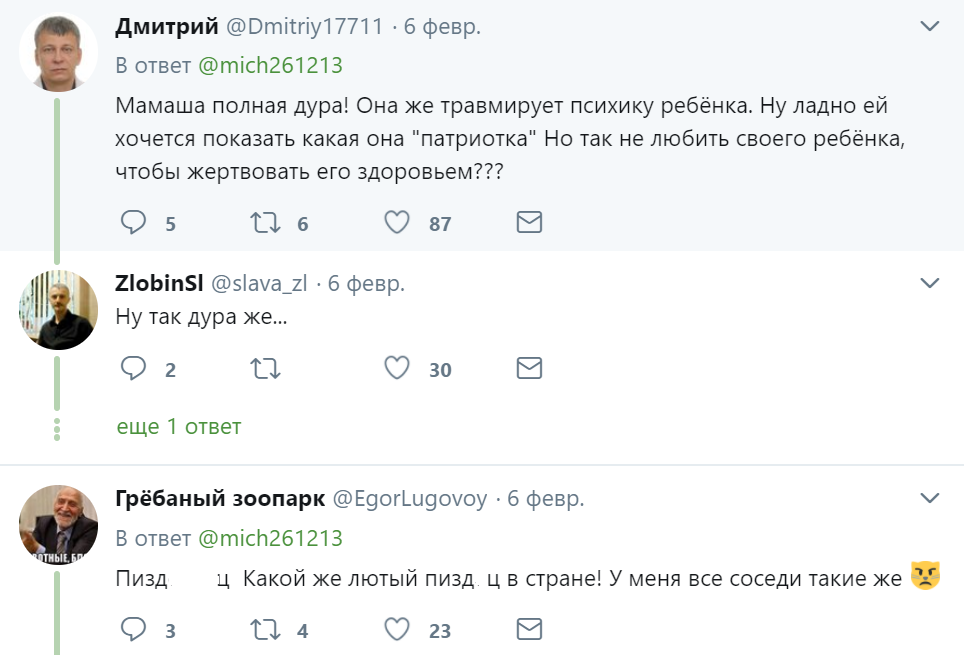This screenshot has width=964, height=655.
Task: Retweet Грёбаный зоопарк's tweet
Action: (264, 629)
